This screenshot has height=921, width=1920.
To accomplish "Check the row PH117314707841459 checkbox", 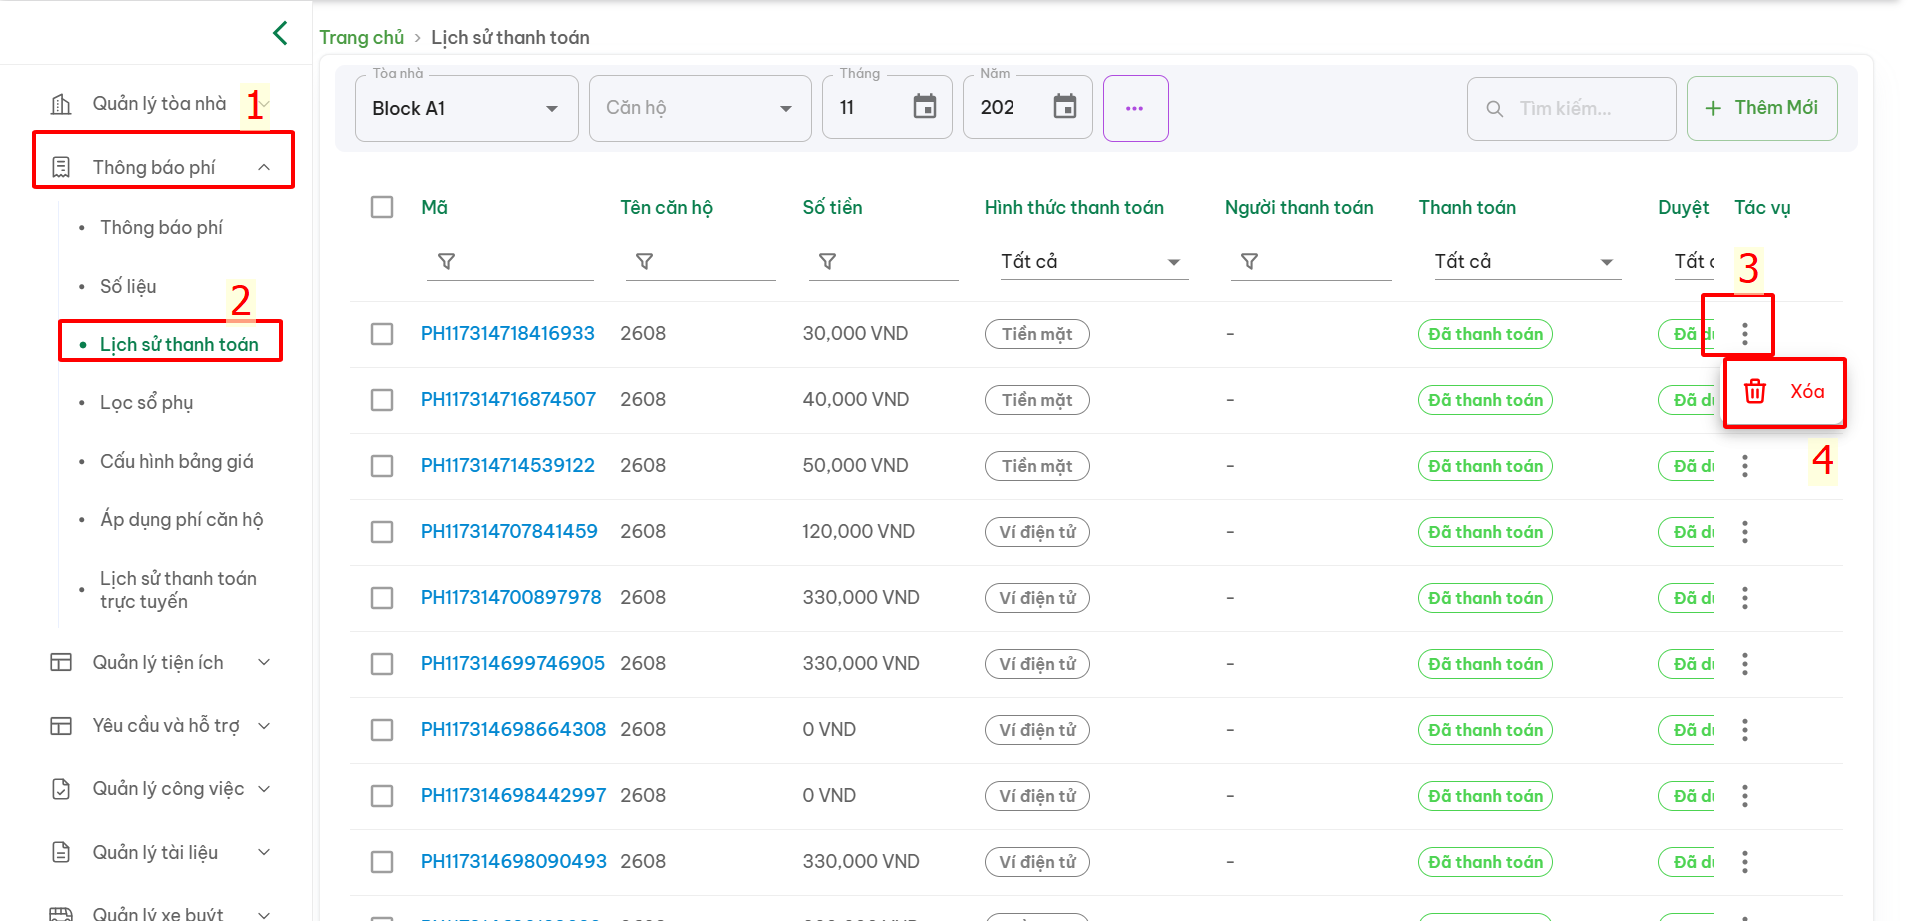I will [382, 532].
